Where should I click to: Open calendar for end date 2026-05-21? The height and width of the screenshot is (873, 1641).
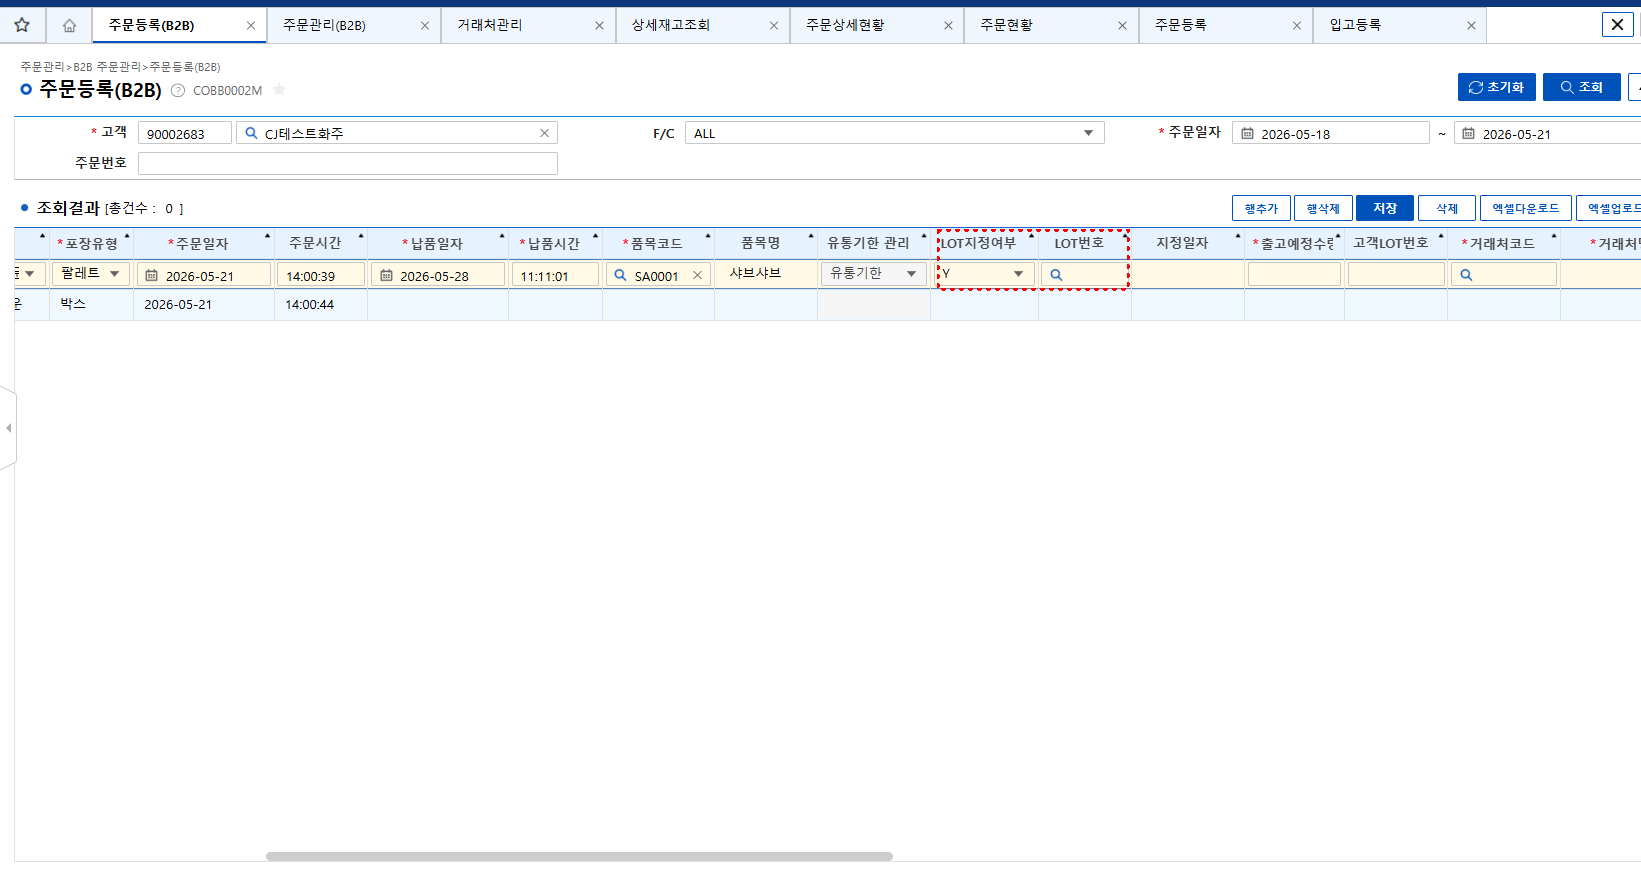[x=1468, y=133]
